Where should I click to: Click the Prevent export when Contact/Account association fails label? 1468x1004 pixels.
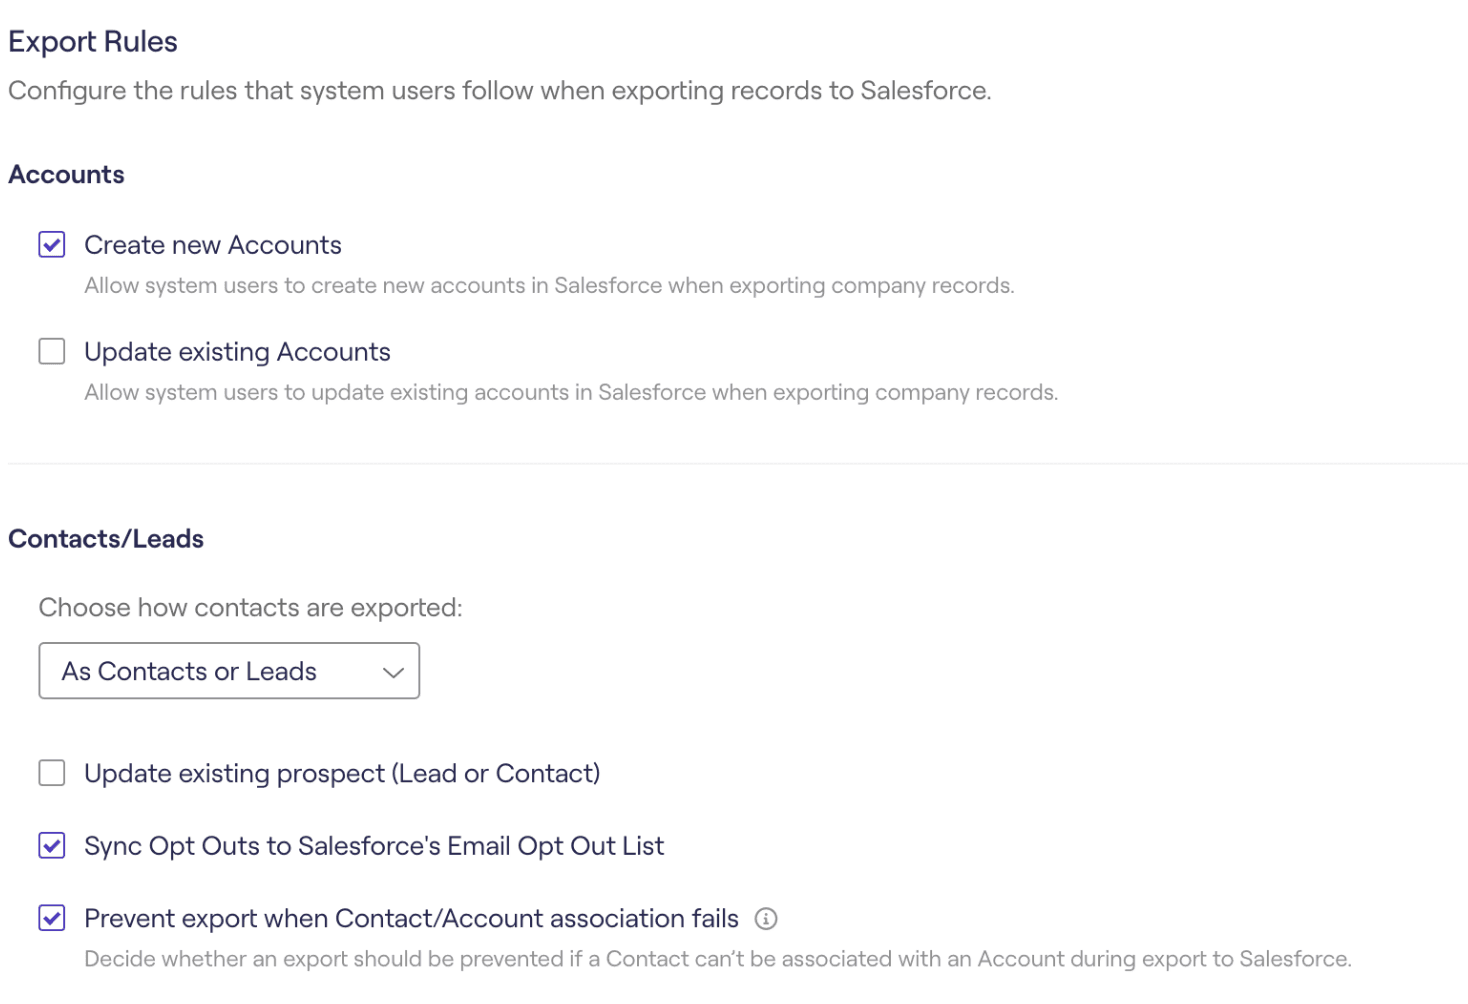point(411,918)
